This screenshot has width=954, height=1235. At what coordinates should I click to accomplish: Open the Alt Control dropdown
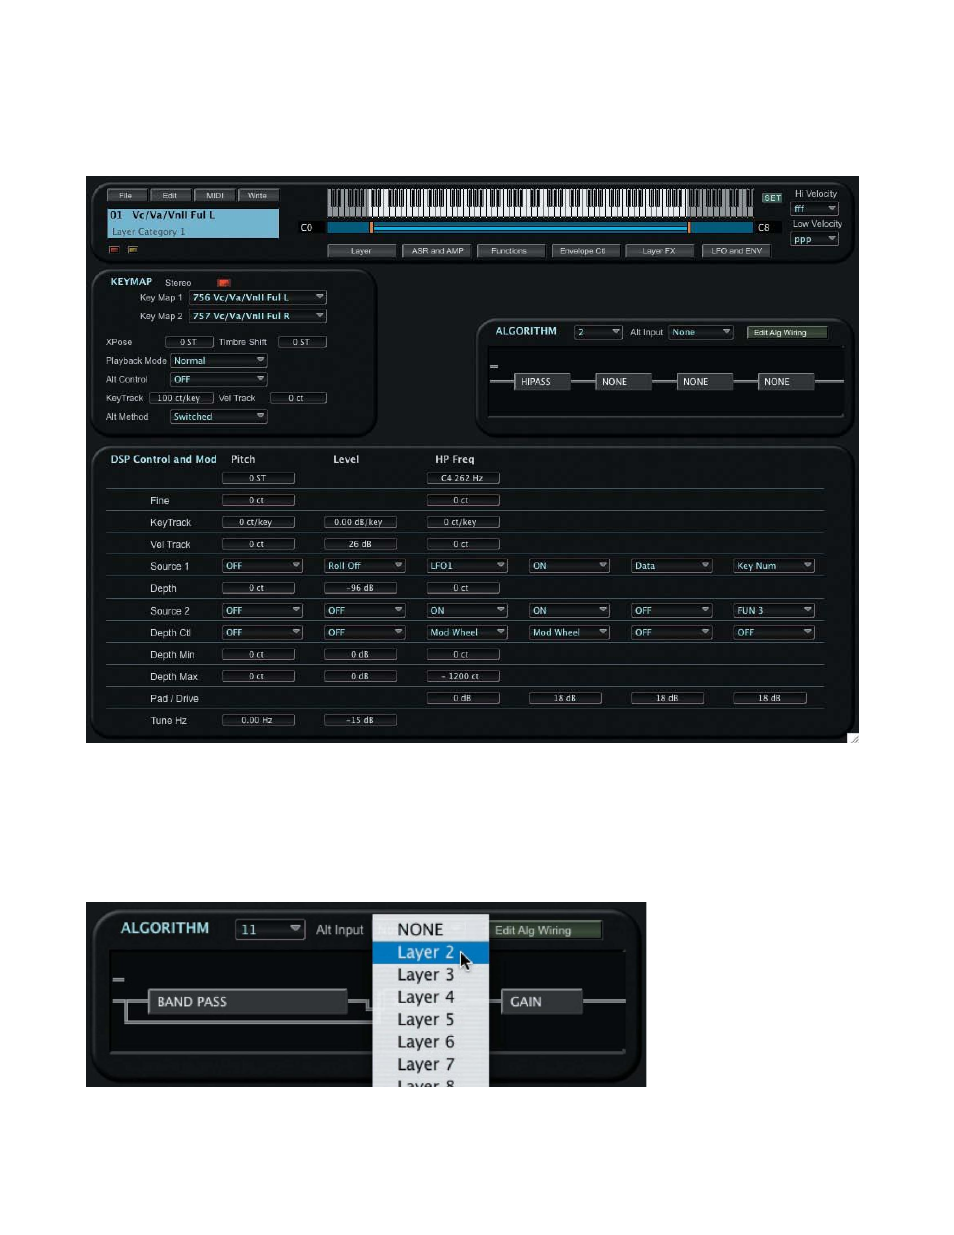[x=218, y=380]
